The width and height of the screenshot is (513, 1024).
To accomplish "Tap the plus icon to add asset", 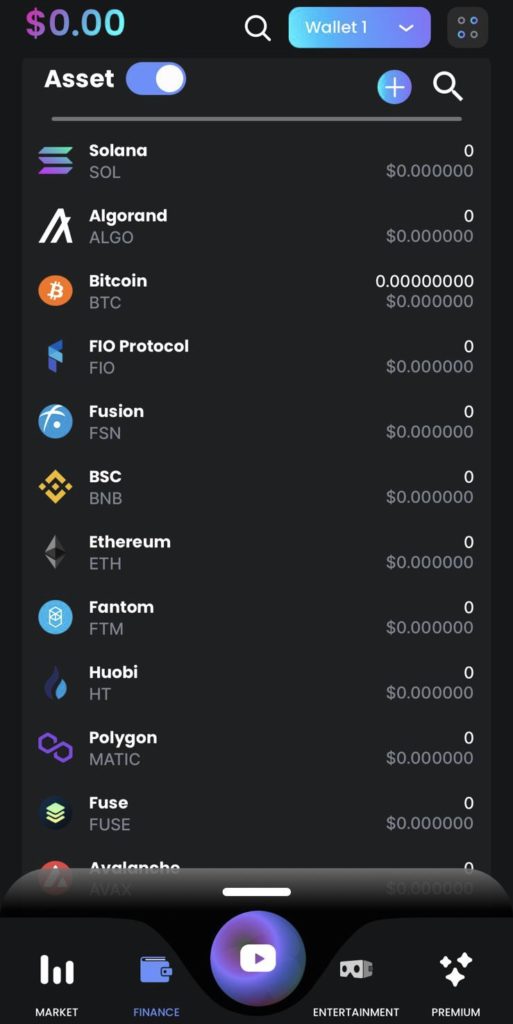I will pyautogui.click(x=394, y=87).
